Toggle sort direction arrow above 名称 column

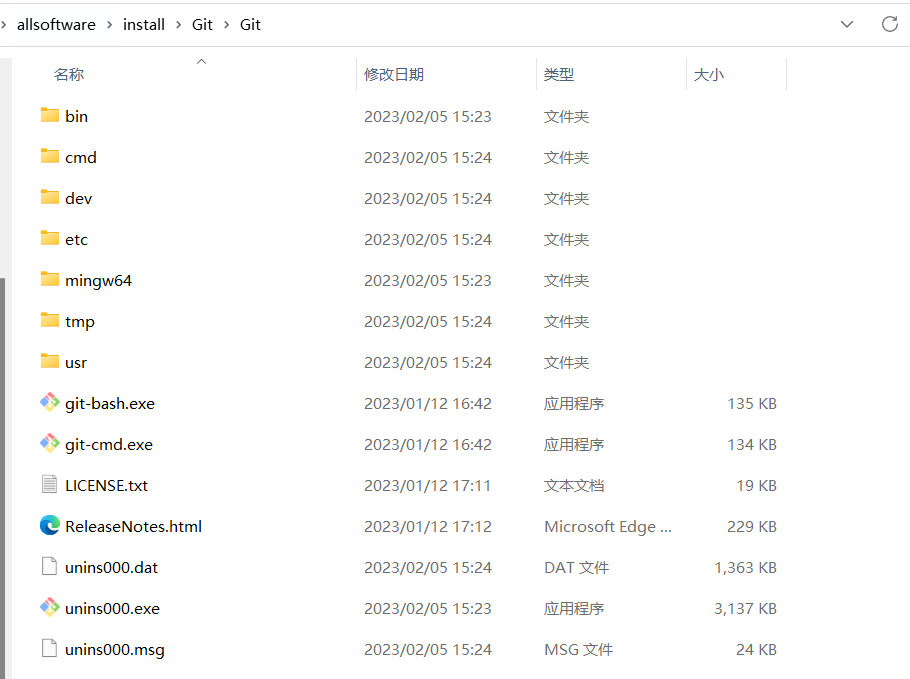pyautogui.click(x=201, y=62)
